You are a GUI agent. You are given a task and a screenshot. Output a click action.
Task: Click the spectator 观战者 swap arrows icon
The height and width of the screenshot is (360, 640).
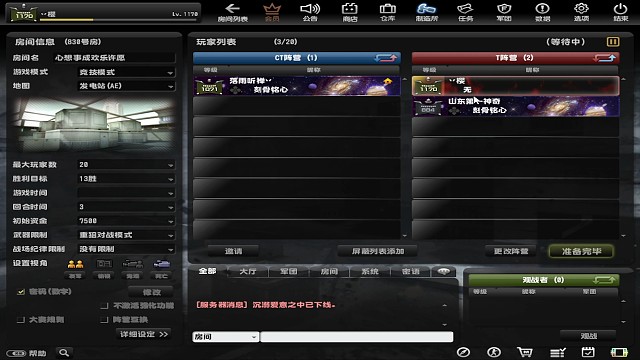pos(604,280)
